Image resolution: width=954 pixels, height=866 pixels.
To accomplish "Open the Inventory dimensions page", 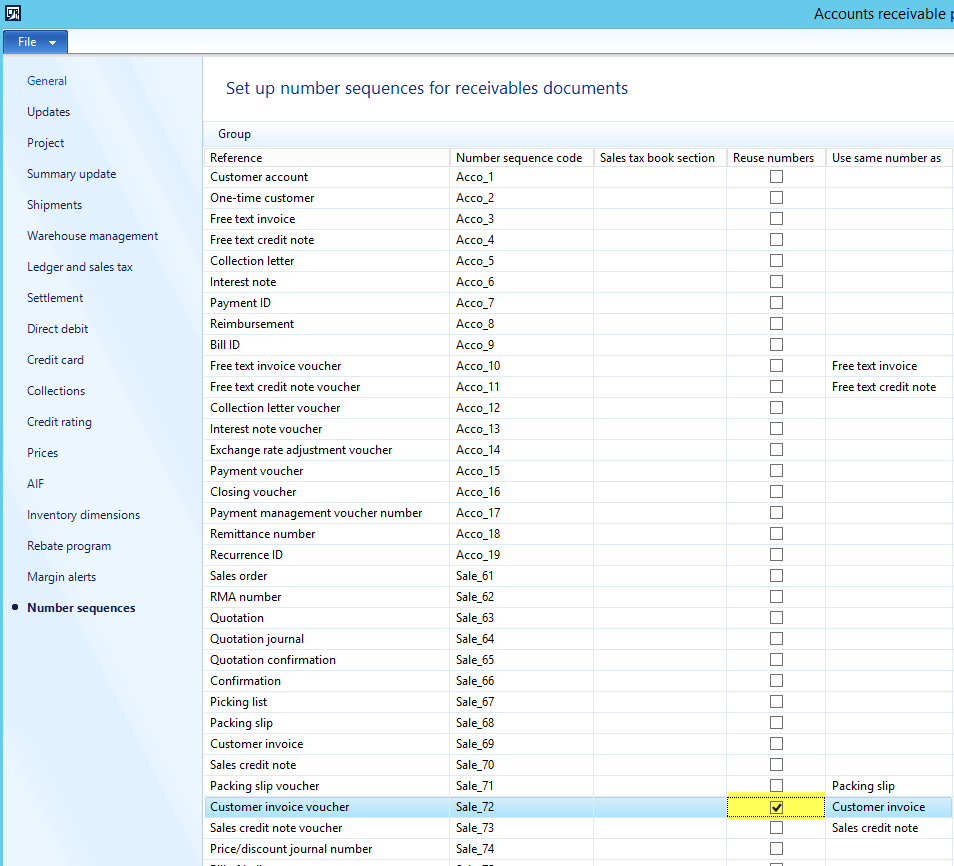I will click(83, 515).
